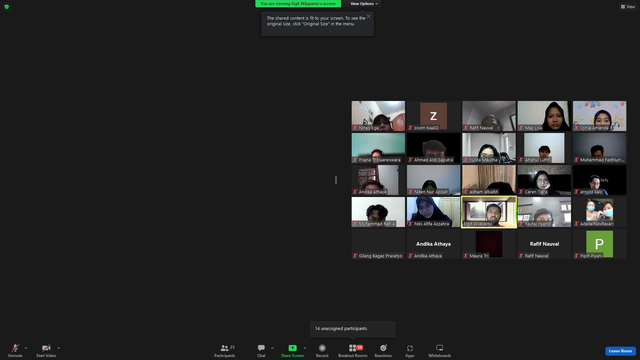Select Maura Tri's participant tile
Viewport: 640px width, 360px height.
point(489,244)
